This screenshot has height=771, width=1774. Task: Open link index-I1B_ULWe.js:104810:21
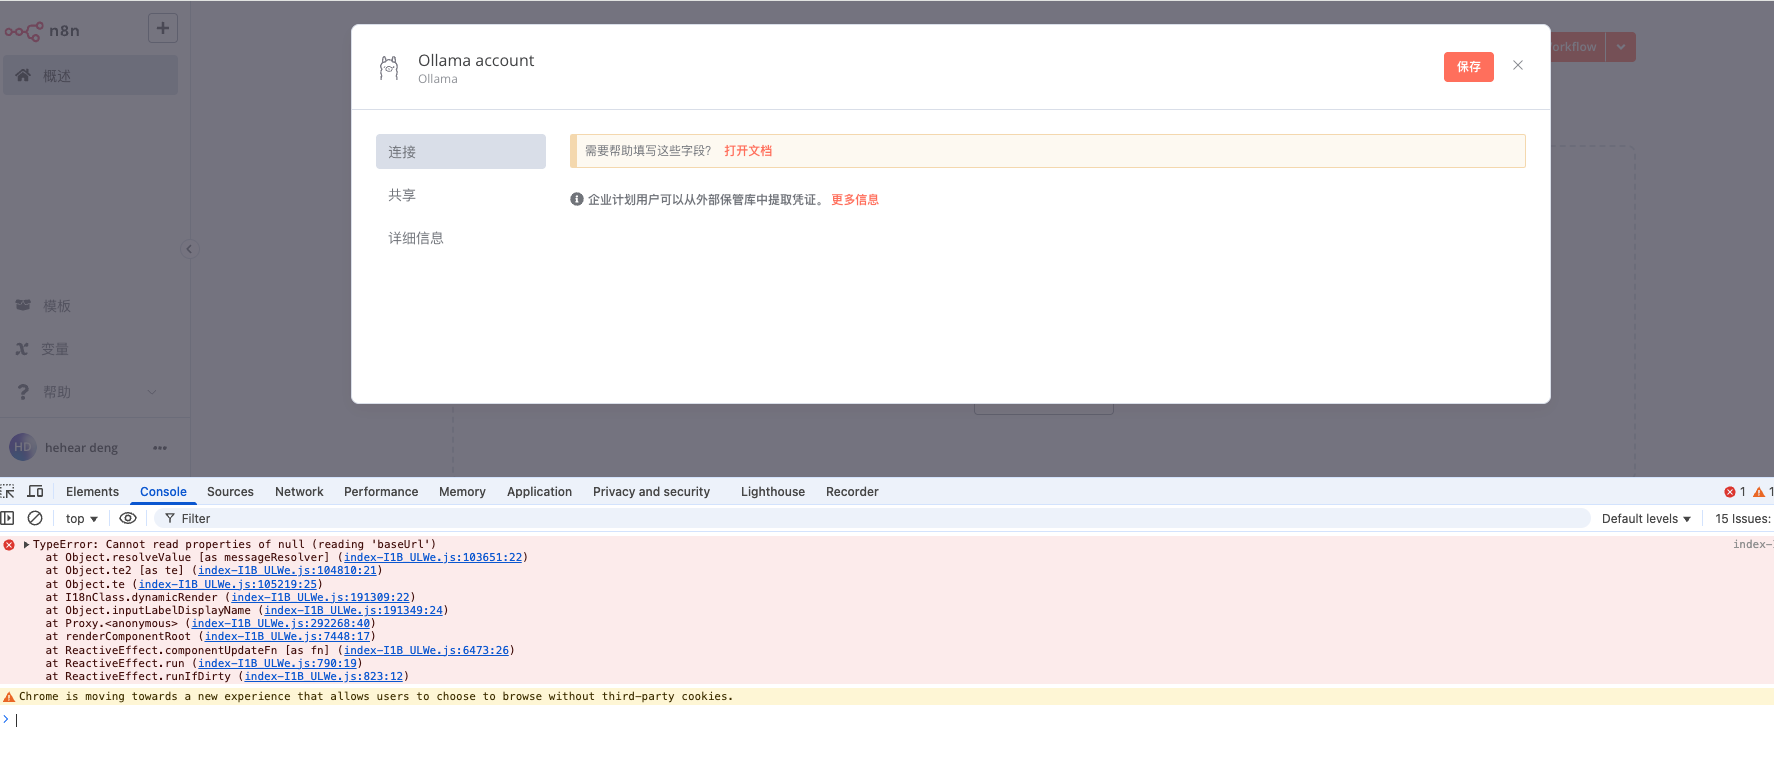click(x=287, y=571)
